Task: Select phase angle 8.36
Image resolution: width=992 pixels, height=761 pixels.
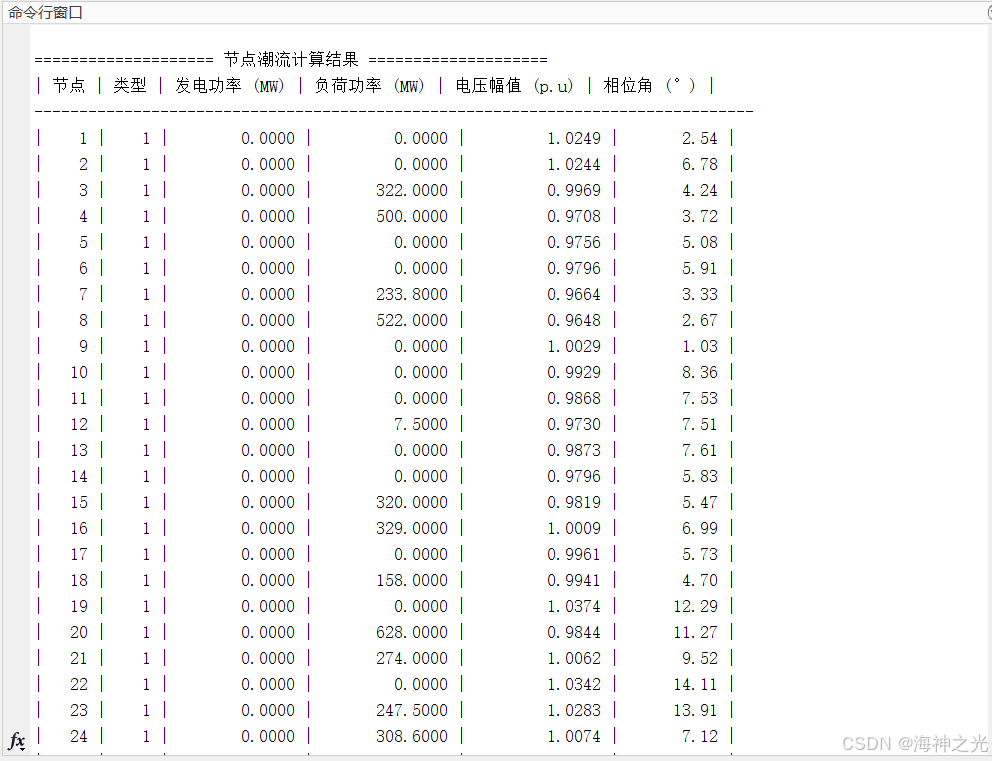Action: click(700, 372)
